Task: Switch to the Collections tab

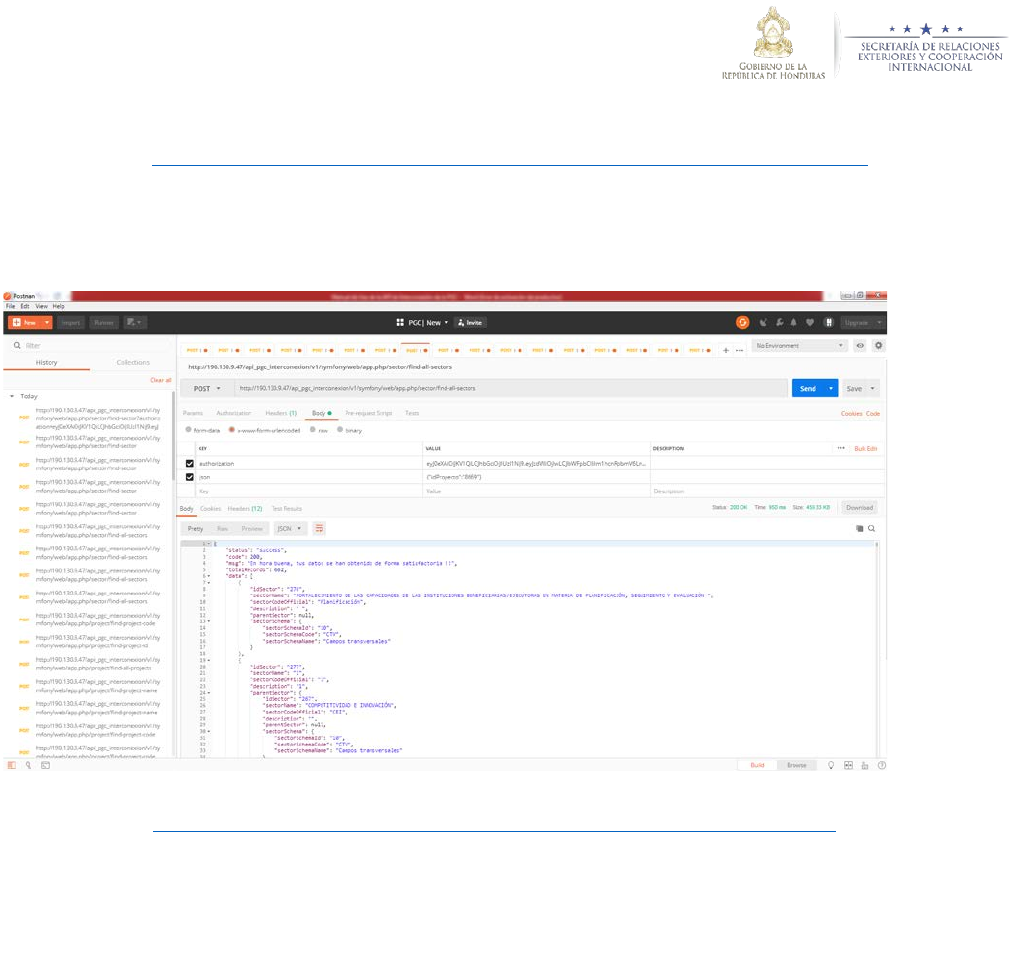Action: [x=133, y=362]
